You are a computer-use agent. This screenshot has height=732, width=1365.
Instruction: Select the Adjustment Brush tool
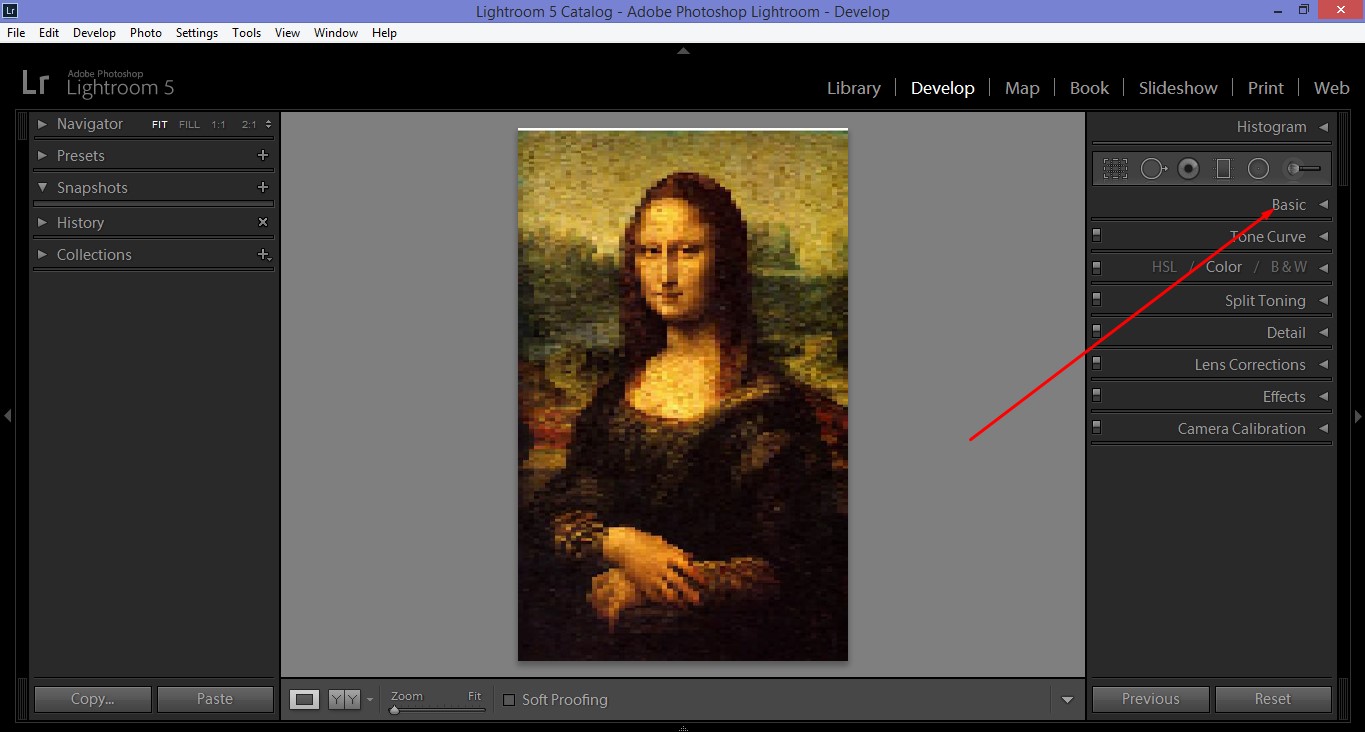pos(1303,169)
